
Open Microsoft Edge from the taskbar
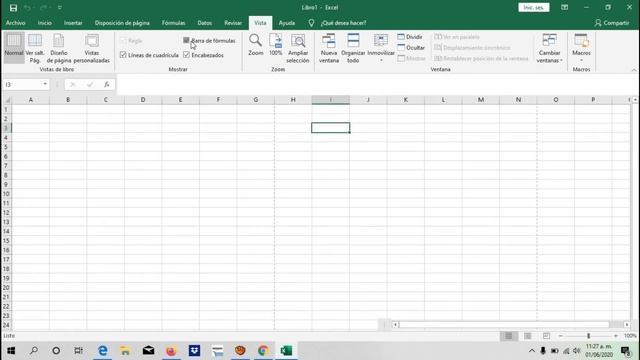(103, 350)
